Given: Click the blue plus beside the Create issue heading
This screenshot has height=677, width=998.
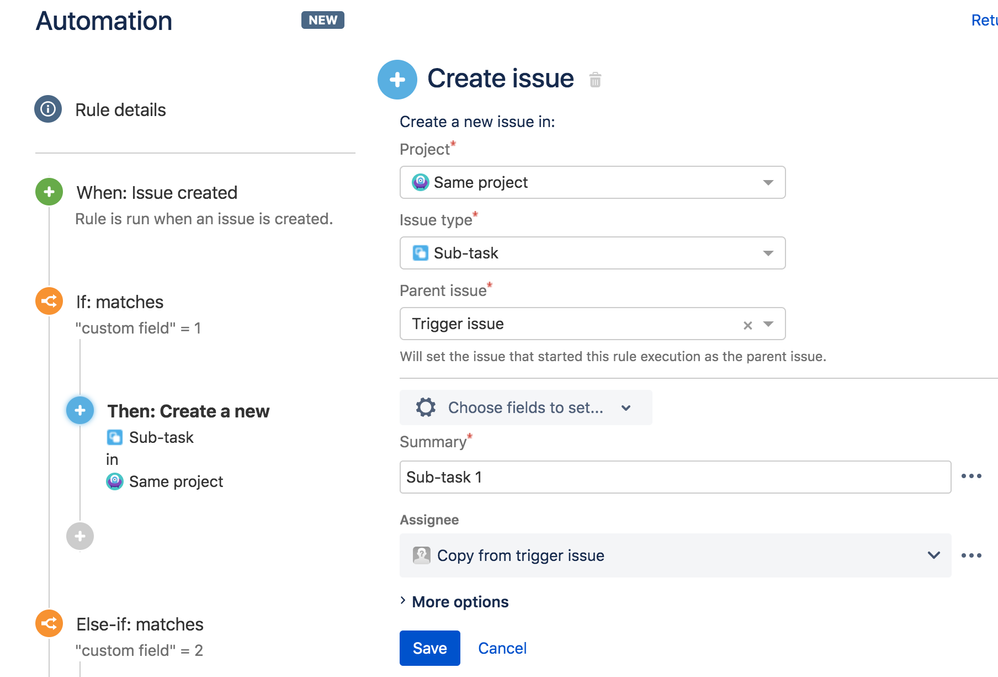Looking at the screenshot, I should tap(397, 78).
